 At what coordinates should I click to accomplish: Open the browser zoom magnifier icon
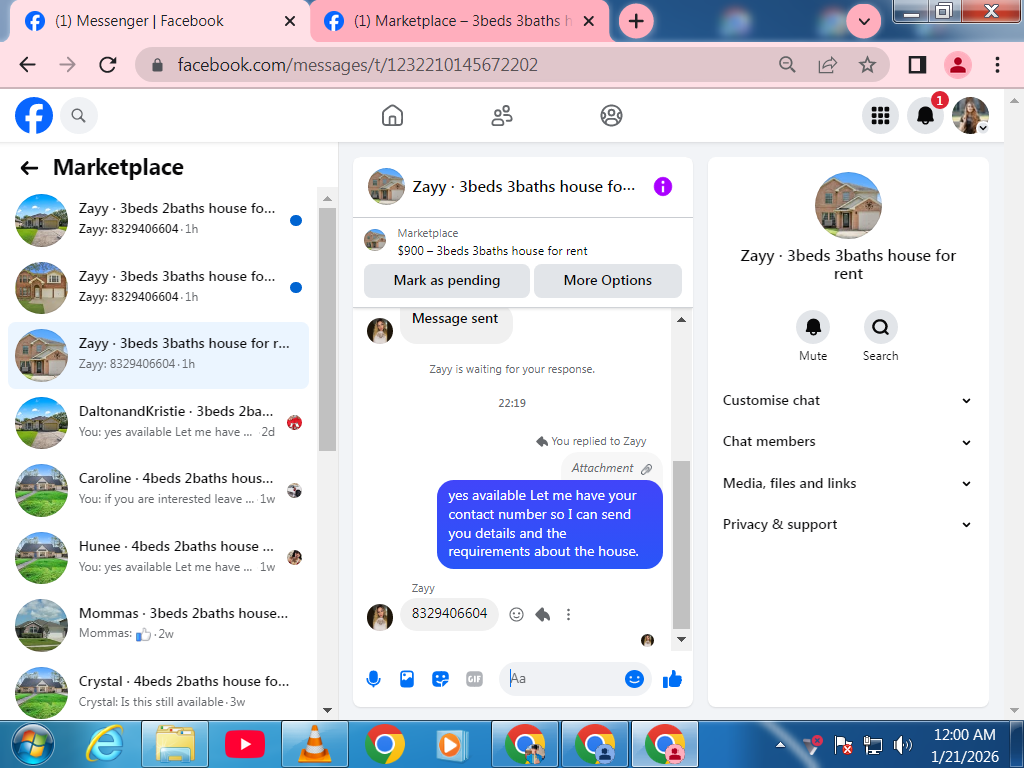(788, 65)
